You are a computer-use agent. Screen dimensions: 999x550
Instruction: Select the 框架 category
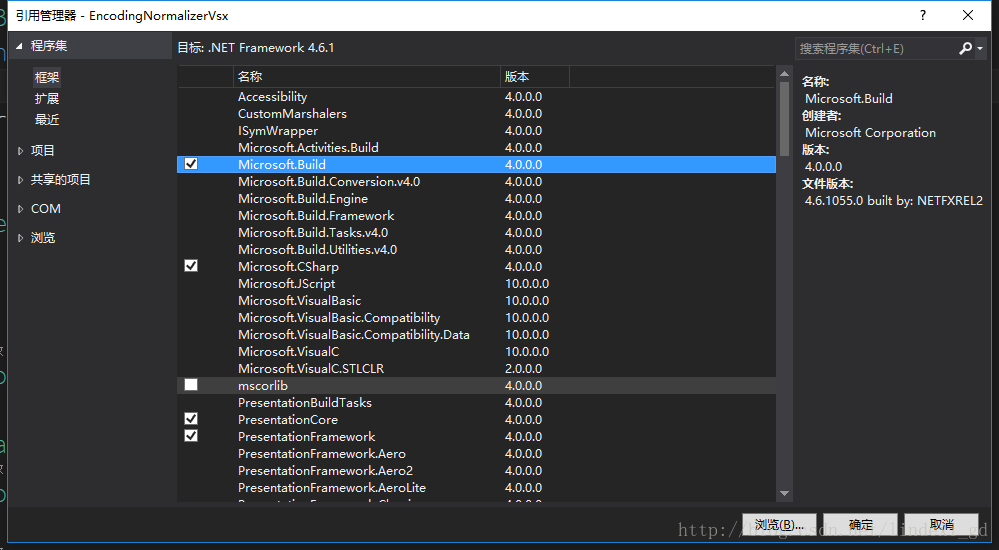click(47, 77)
